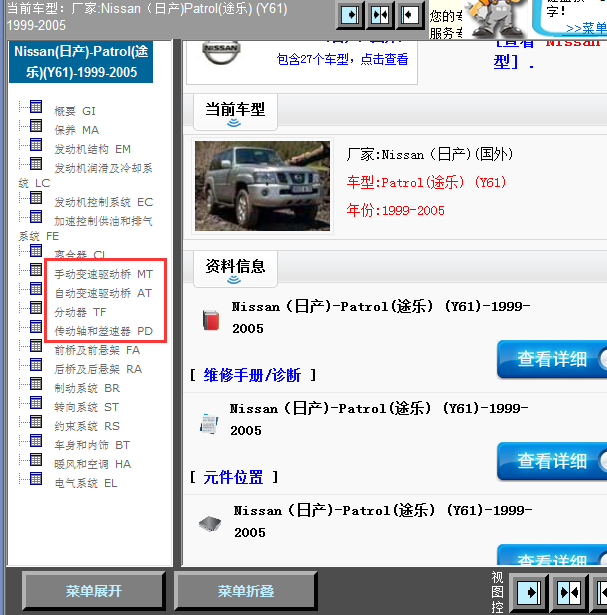Click the red book icon for 维修手册
Viewport: 607px width, 615px height.
[211, 320]
